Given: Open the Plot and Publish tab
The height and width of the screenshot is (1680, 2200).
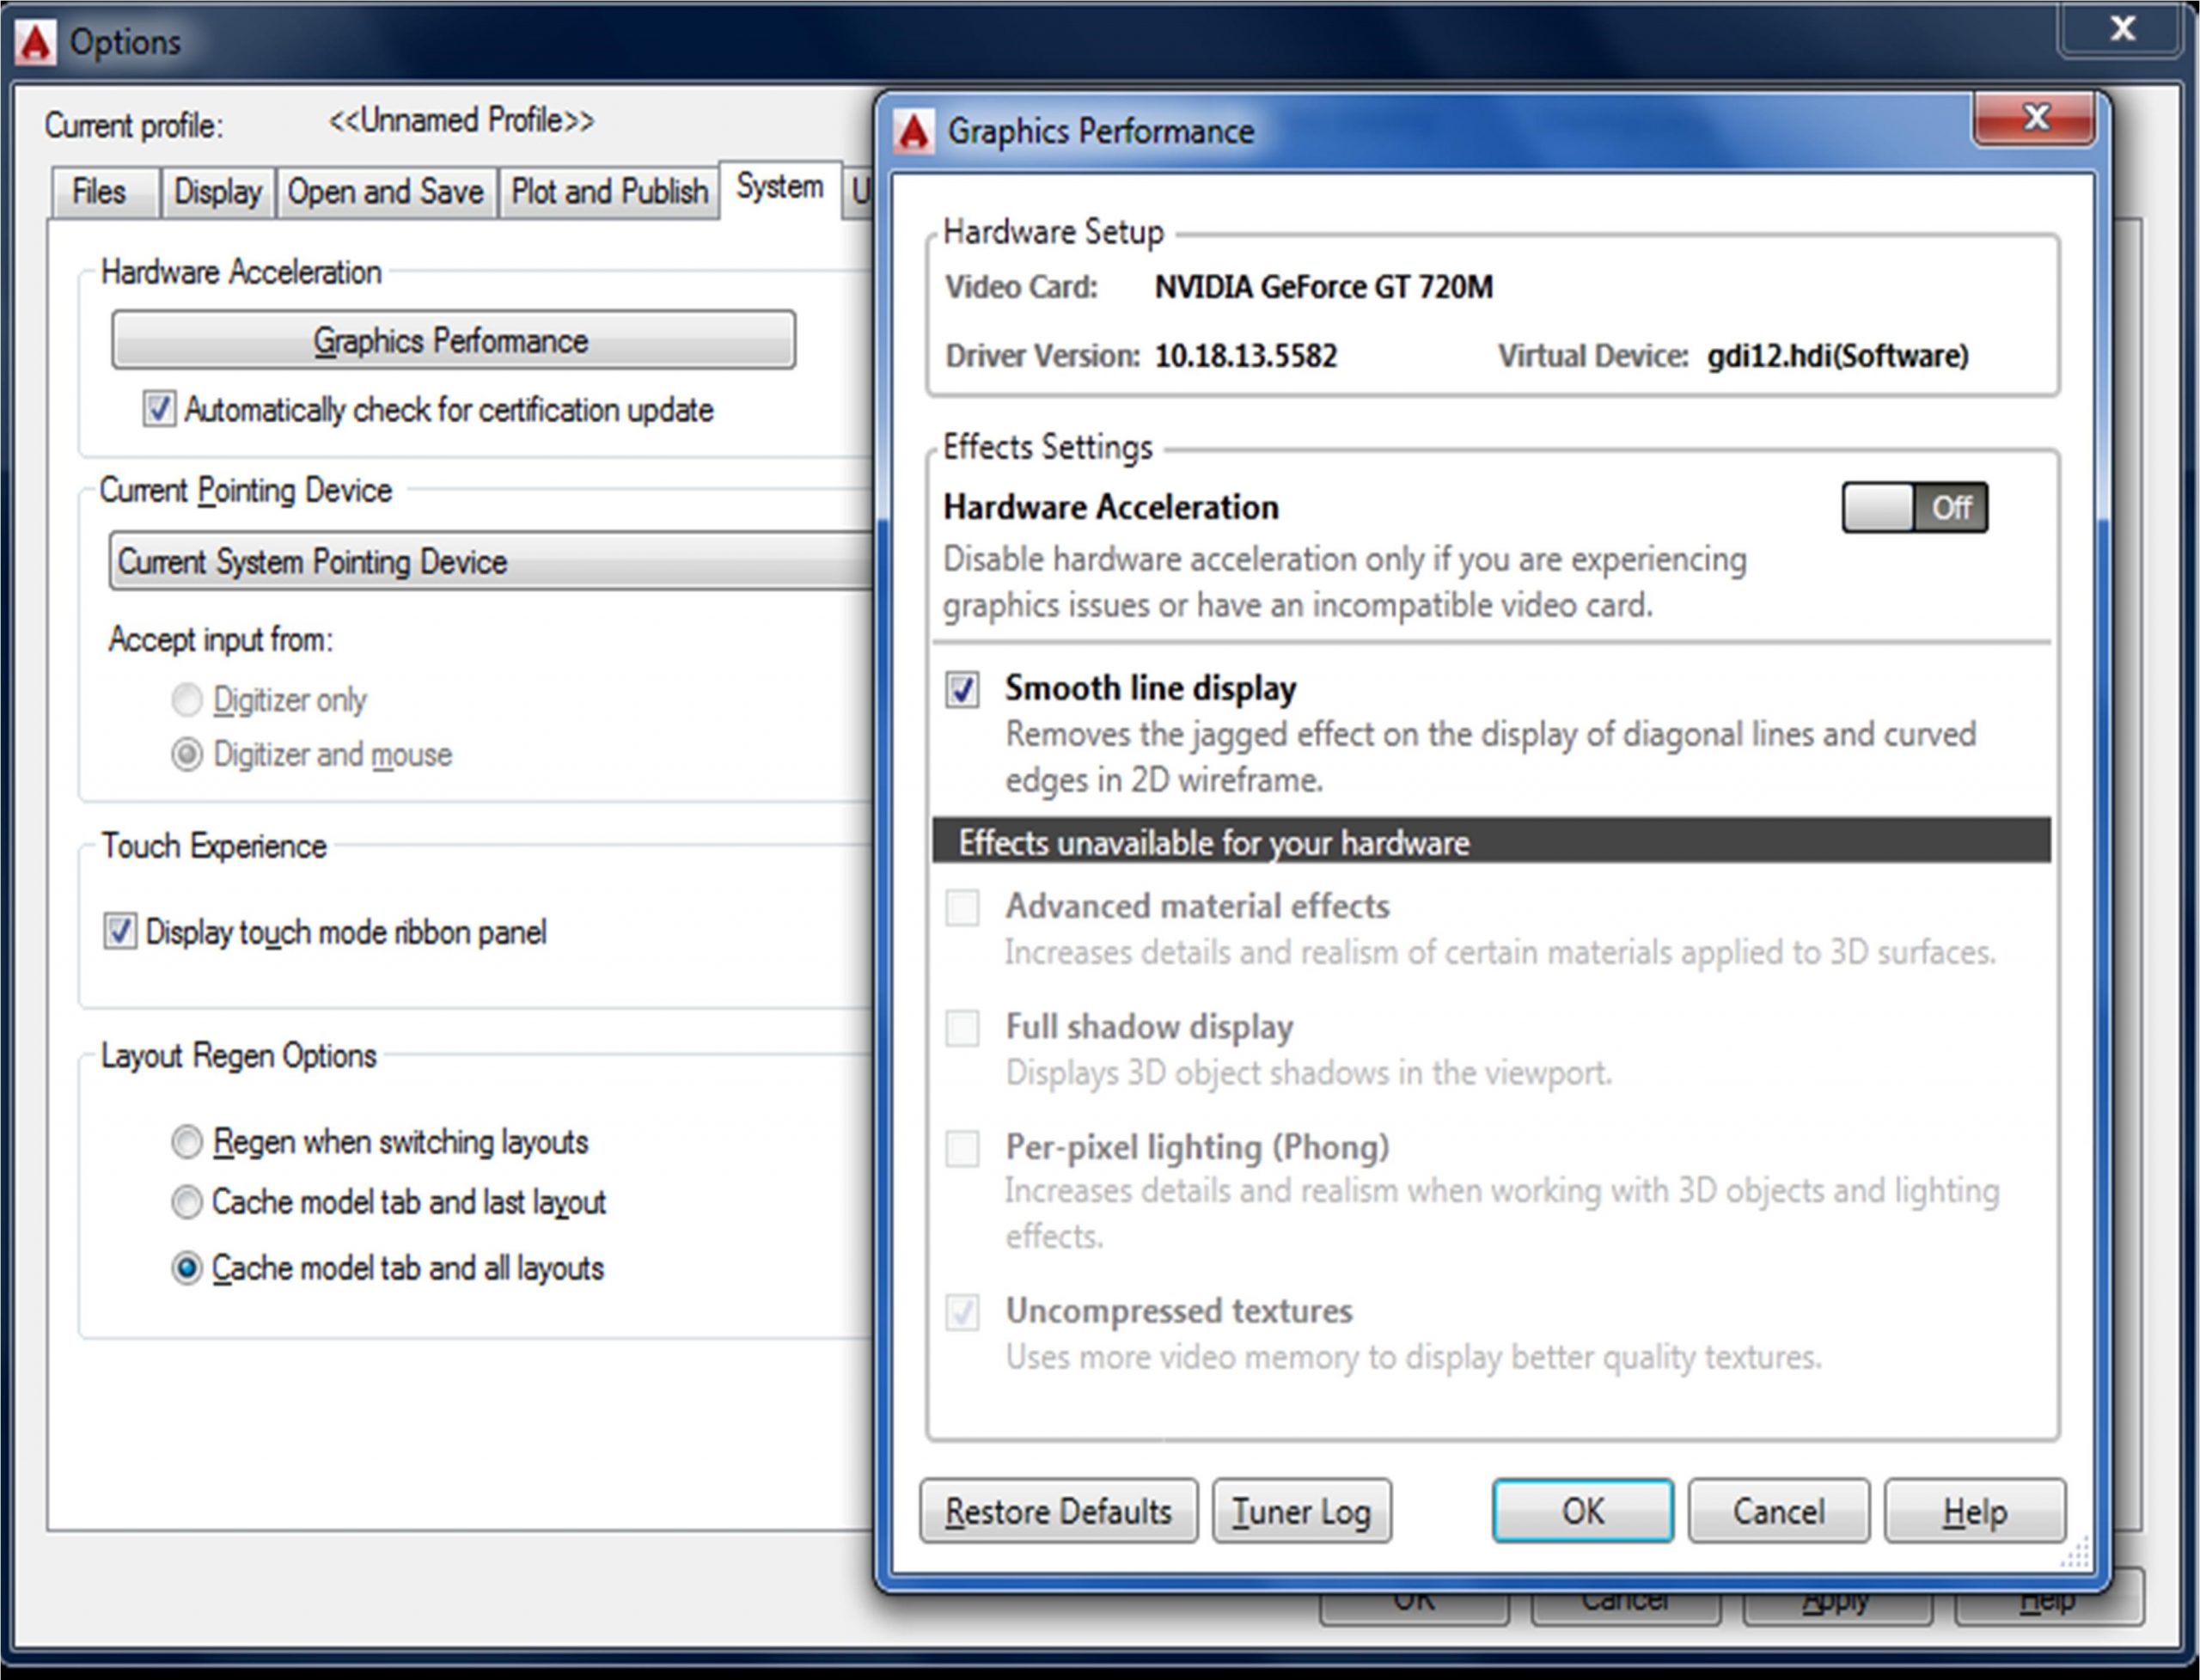Looking at the screenshot, I should (609, 191).
